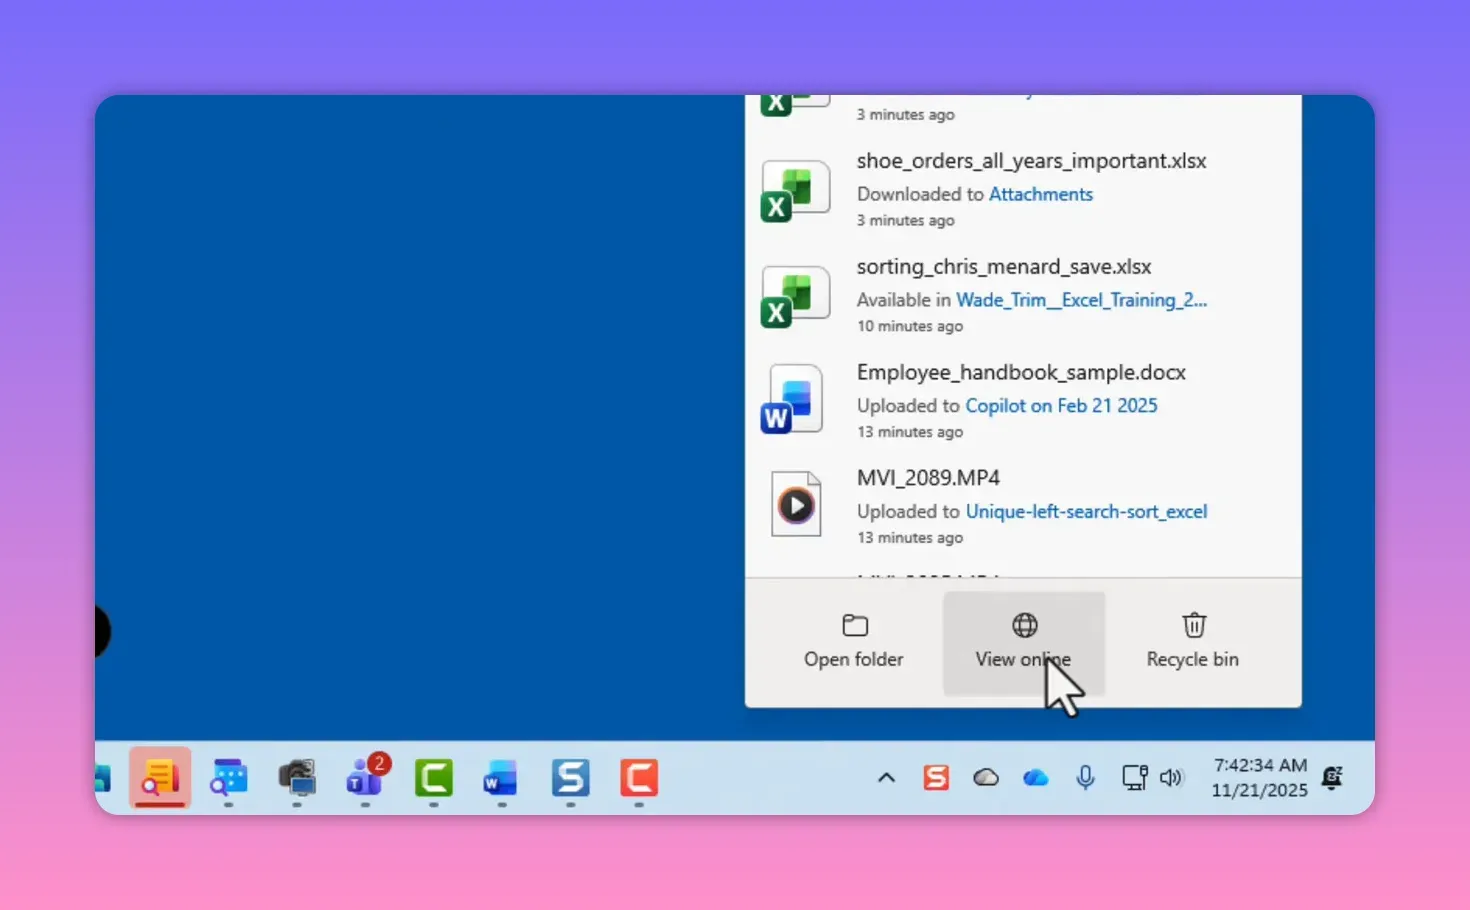Select the microphone icon in the system tray
Screen dimensions: 1470x910
(1085, 777)
